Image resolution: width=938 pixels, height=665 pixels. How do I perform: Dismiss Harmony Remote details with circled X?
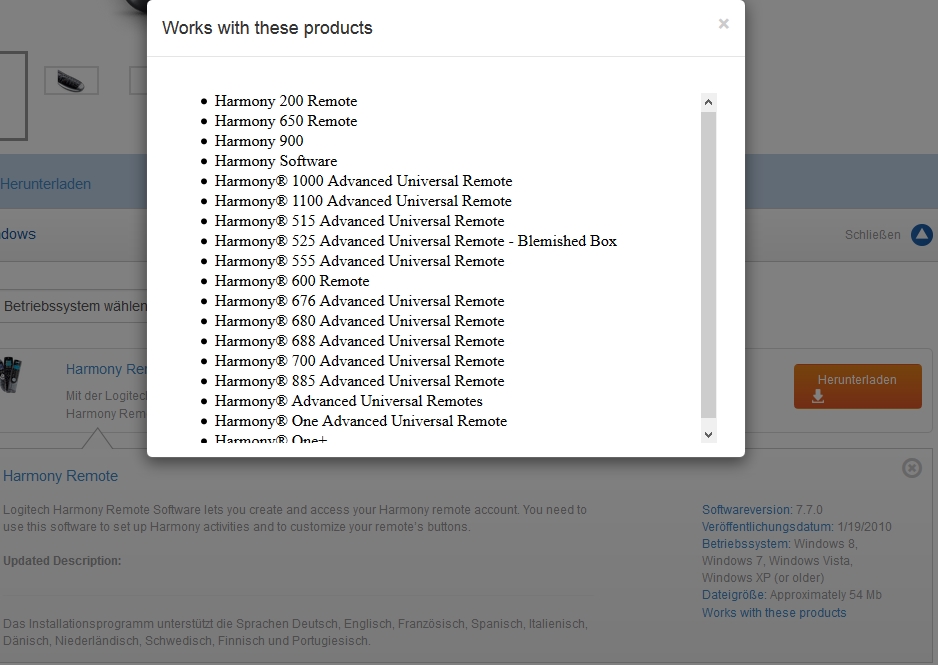912,468
